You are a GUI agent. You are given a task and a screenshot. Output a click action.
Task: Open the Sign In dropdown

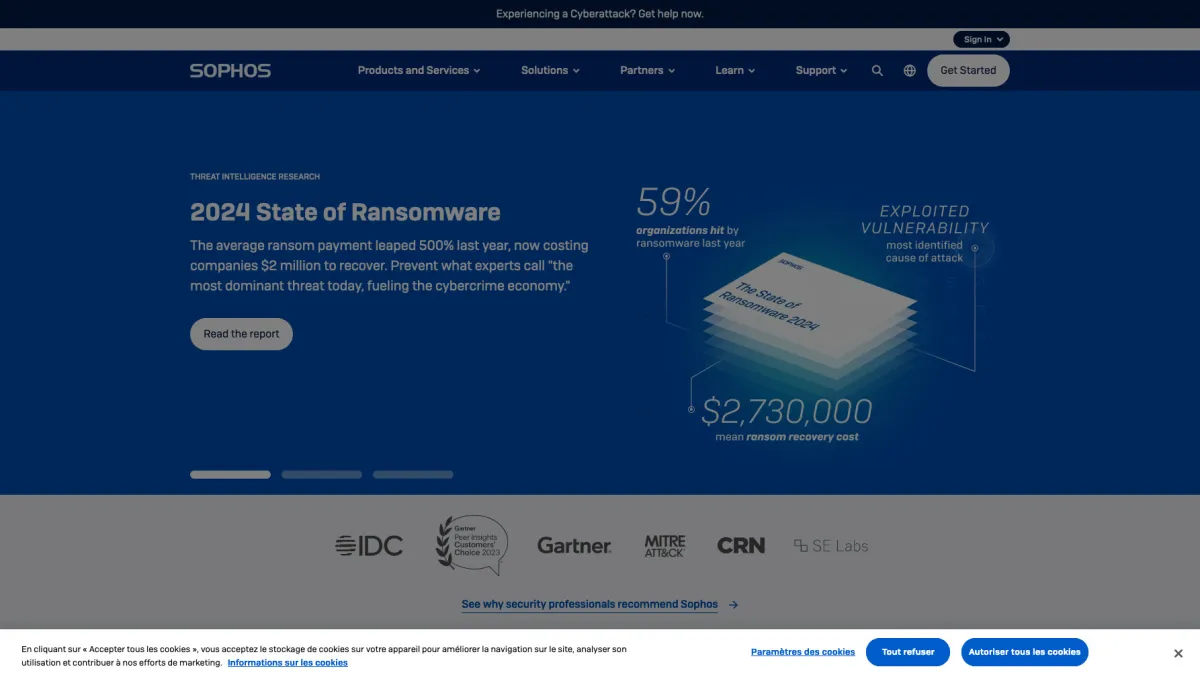tap(981, 40)
